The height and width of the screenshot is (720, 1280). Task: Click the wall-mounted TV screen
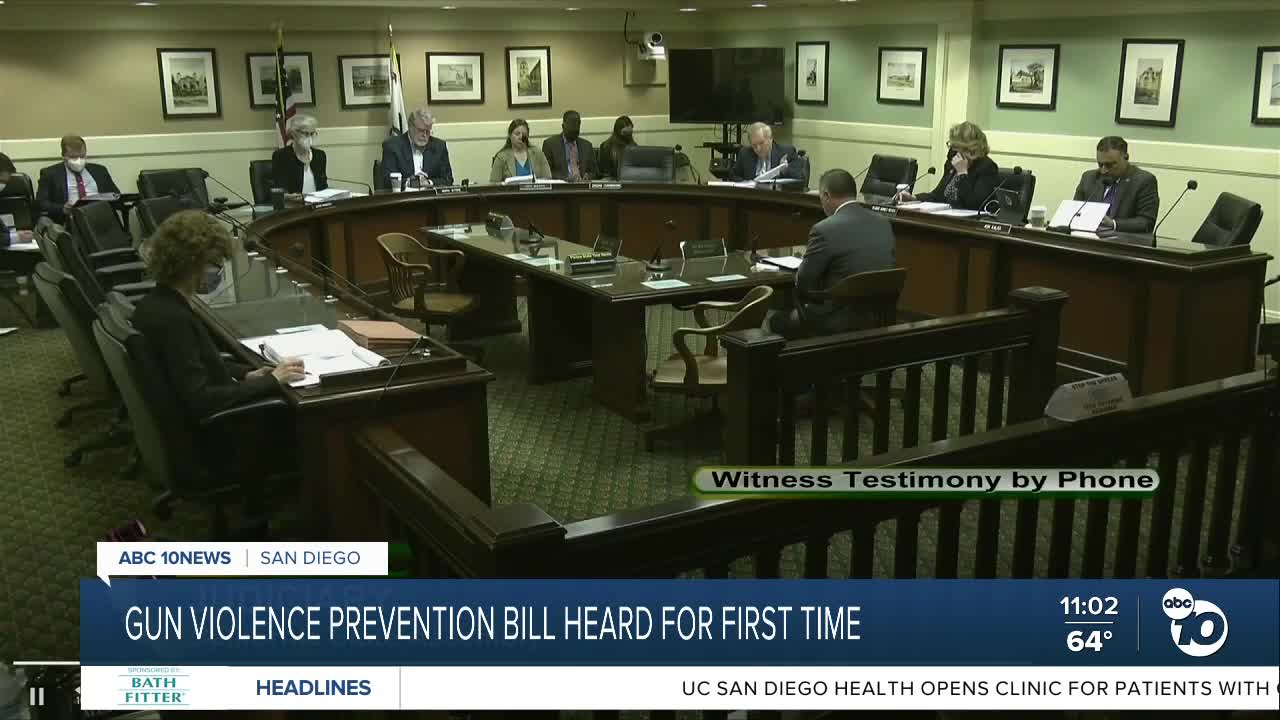pos(727,86)
